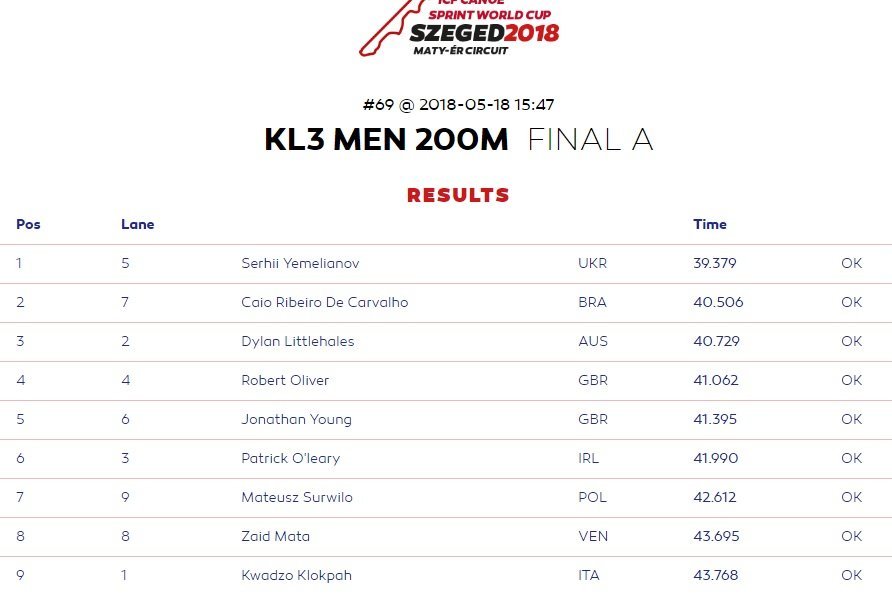Click the RESULTS section title
This screenshot has width=892, height=594.
tap(458, 195)
